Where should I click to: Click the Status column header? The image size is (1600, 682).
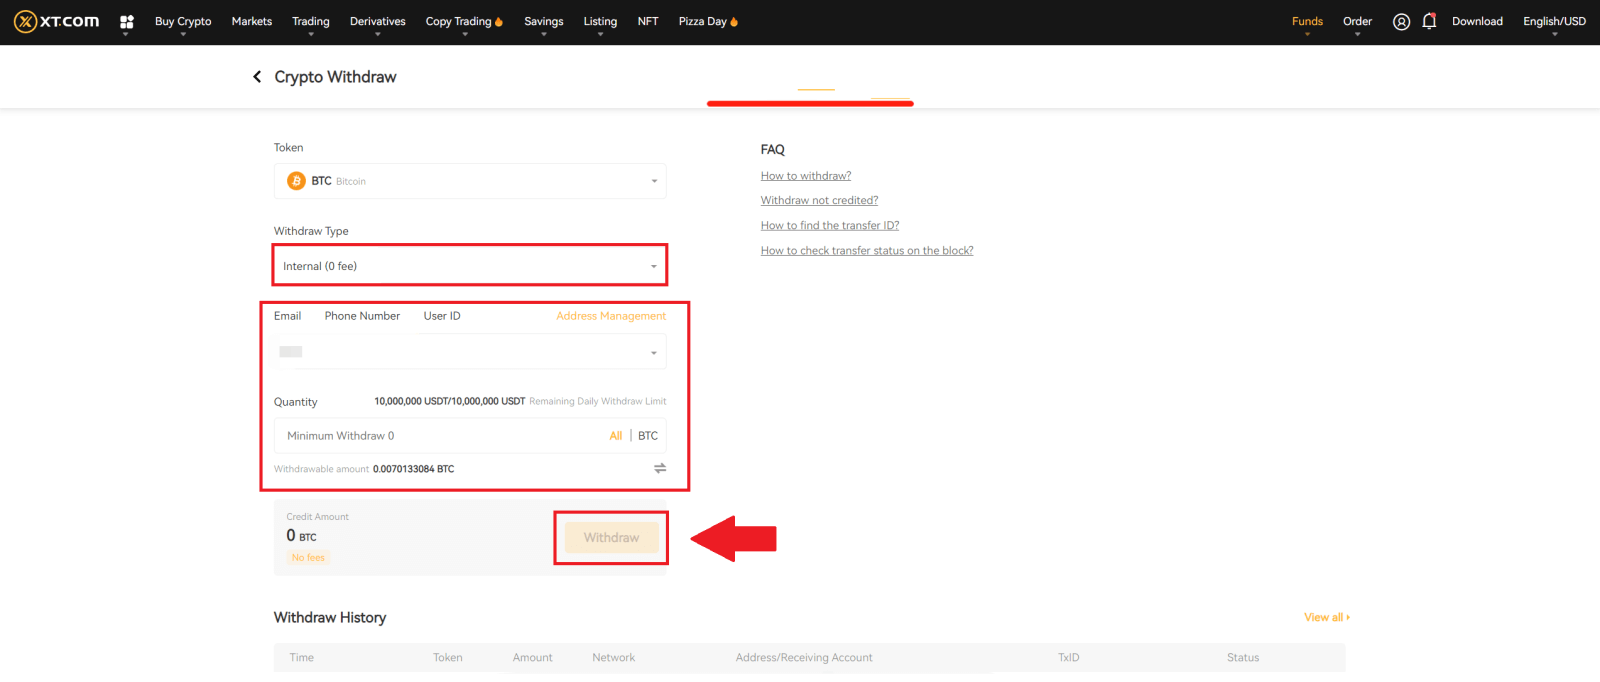[1243, 658]
